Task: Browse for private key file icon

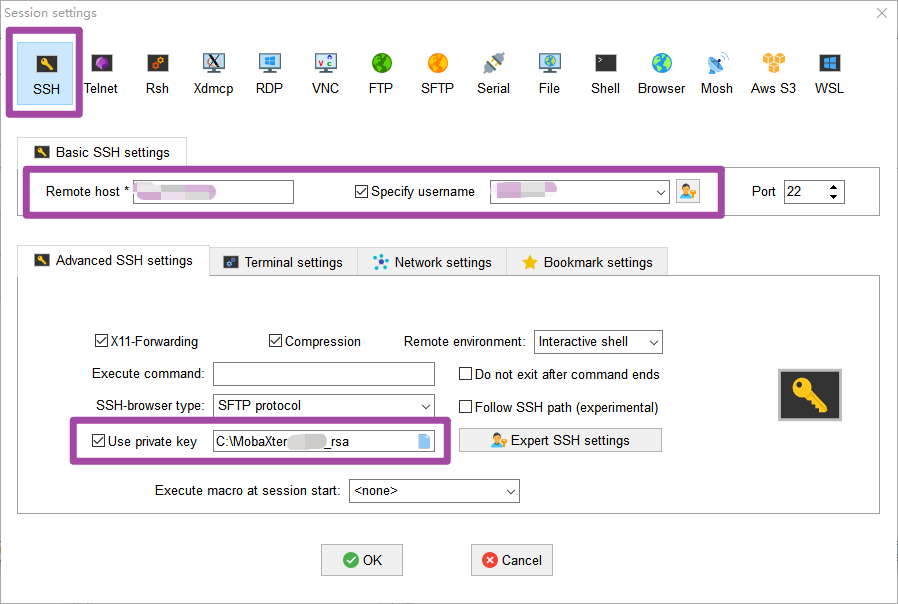Action: [x=424, y=441]
